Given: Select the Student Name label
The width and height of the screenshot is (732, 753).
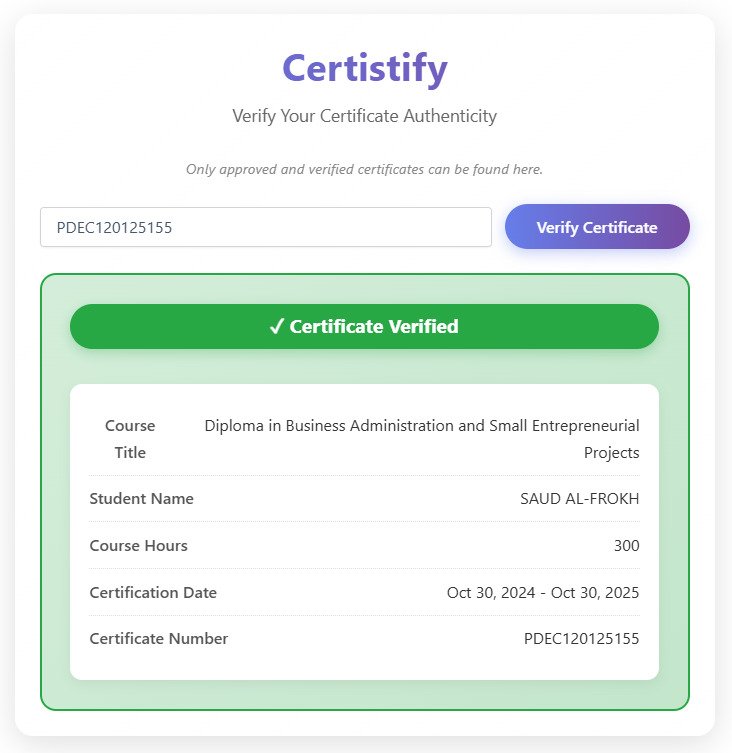Looking at the screenshot, I should click(x=141, y=498).
